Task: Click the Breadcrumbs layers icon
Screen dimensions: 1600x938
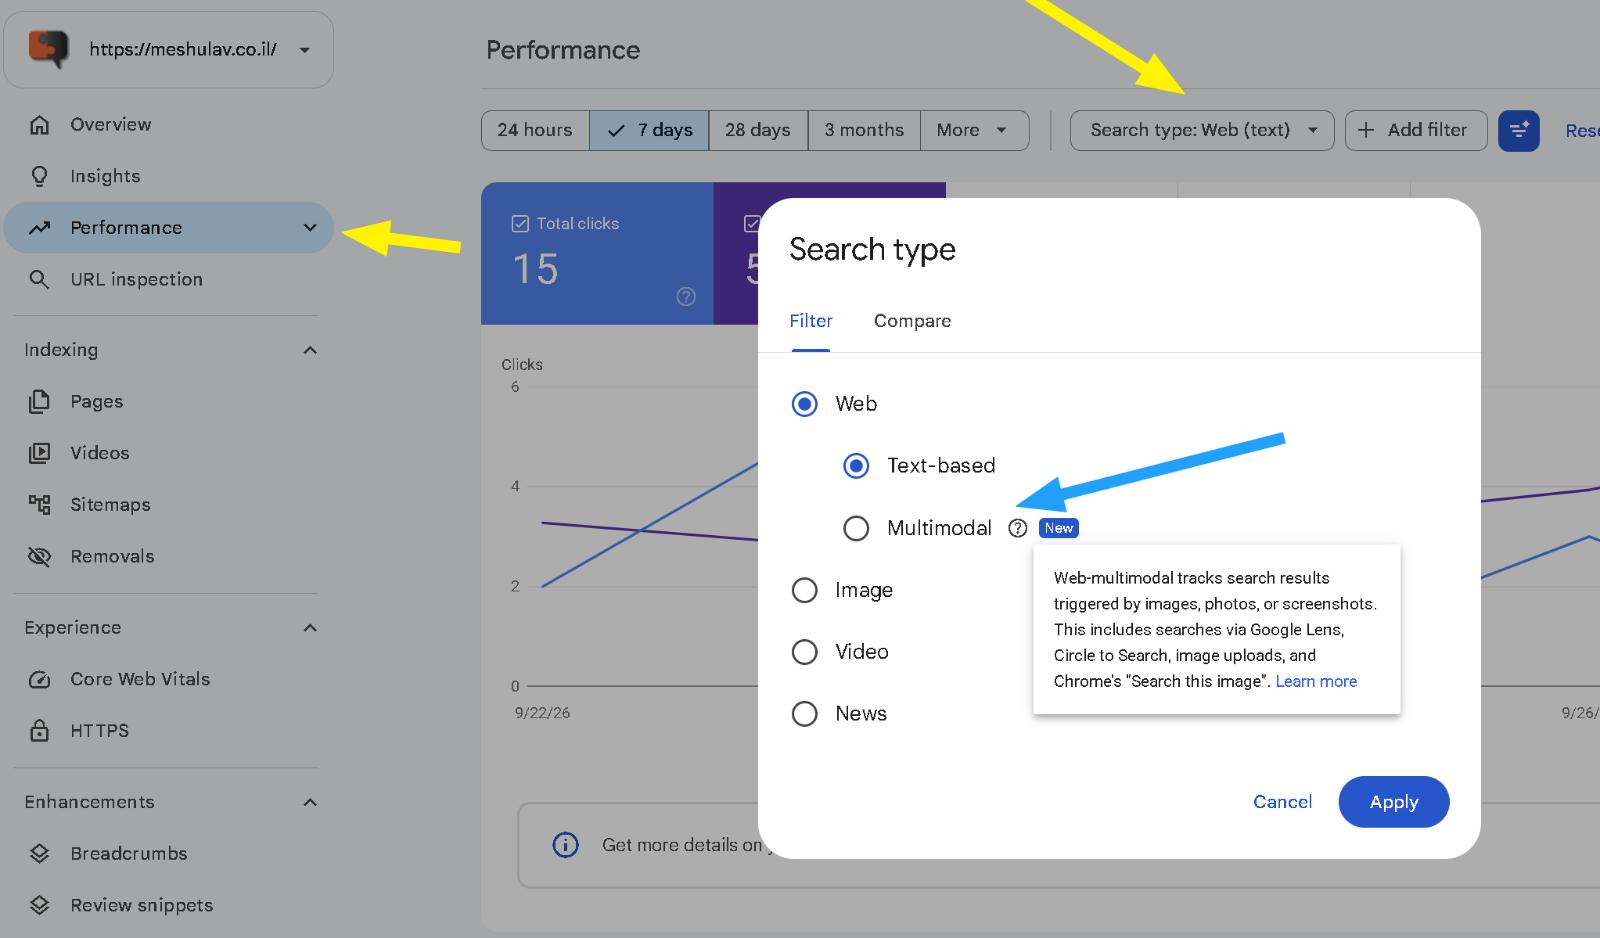Action: 39,853
